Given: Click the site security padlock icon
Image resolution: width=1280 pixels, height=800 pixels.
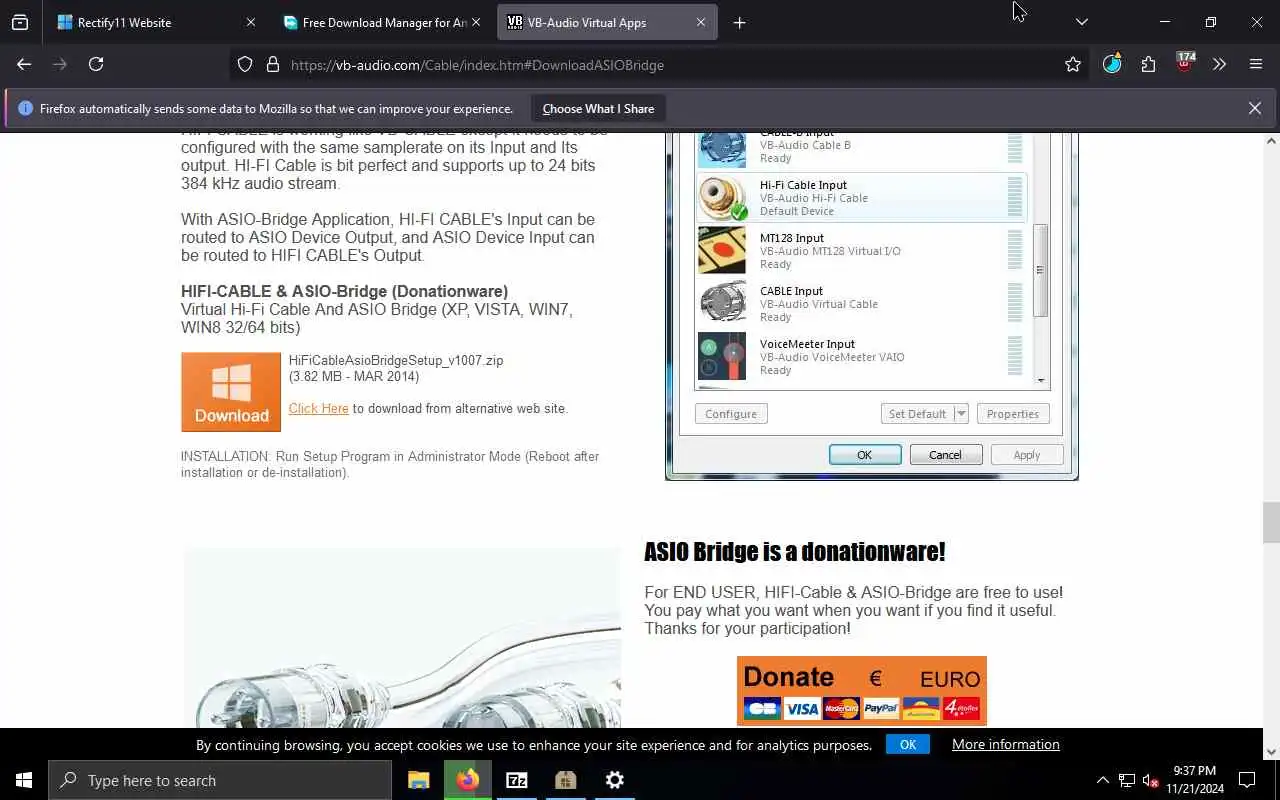Looking at the screenshot, I should point(272,65).
